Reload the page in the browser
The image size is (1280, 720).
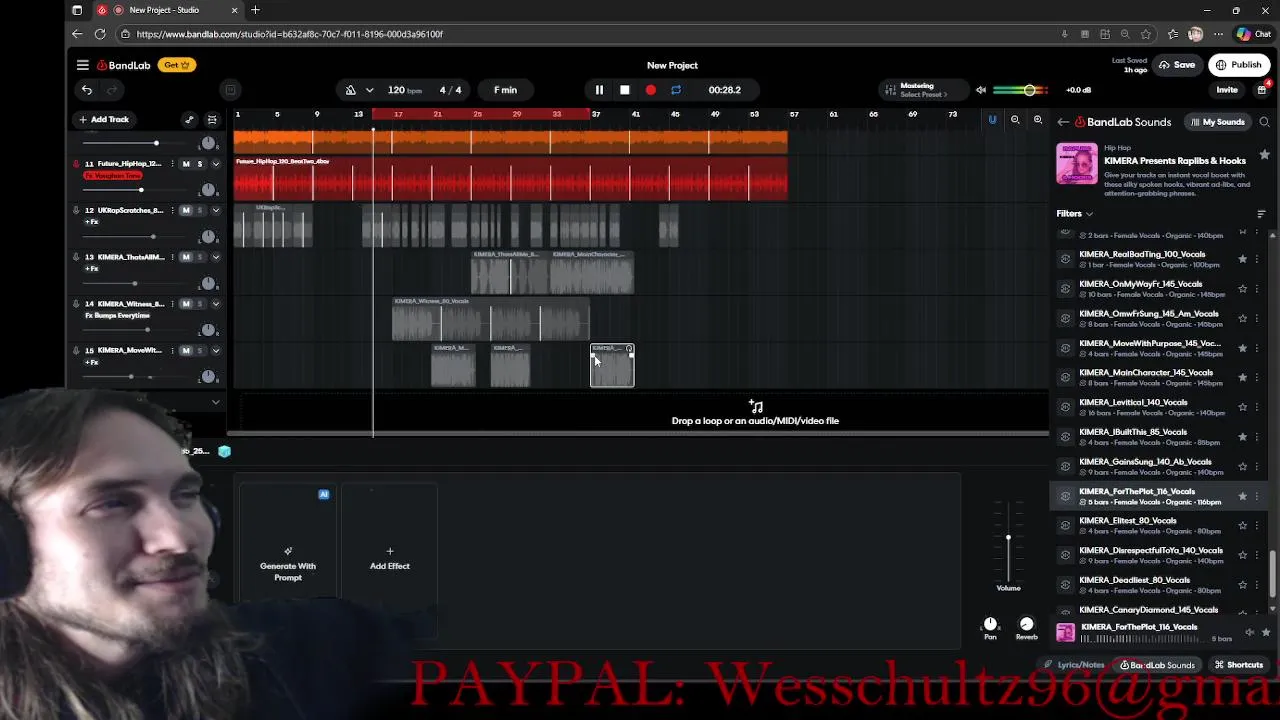pyautogui.click(x=100, y=34)
